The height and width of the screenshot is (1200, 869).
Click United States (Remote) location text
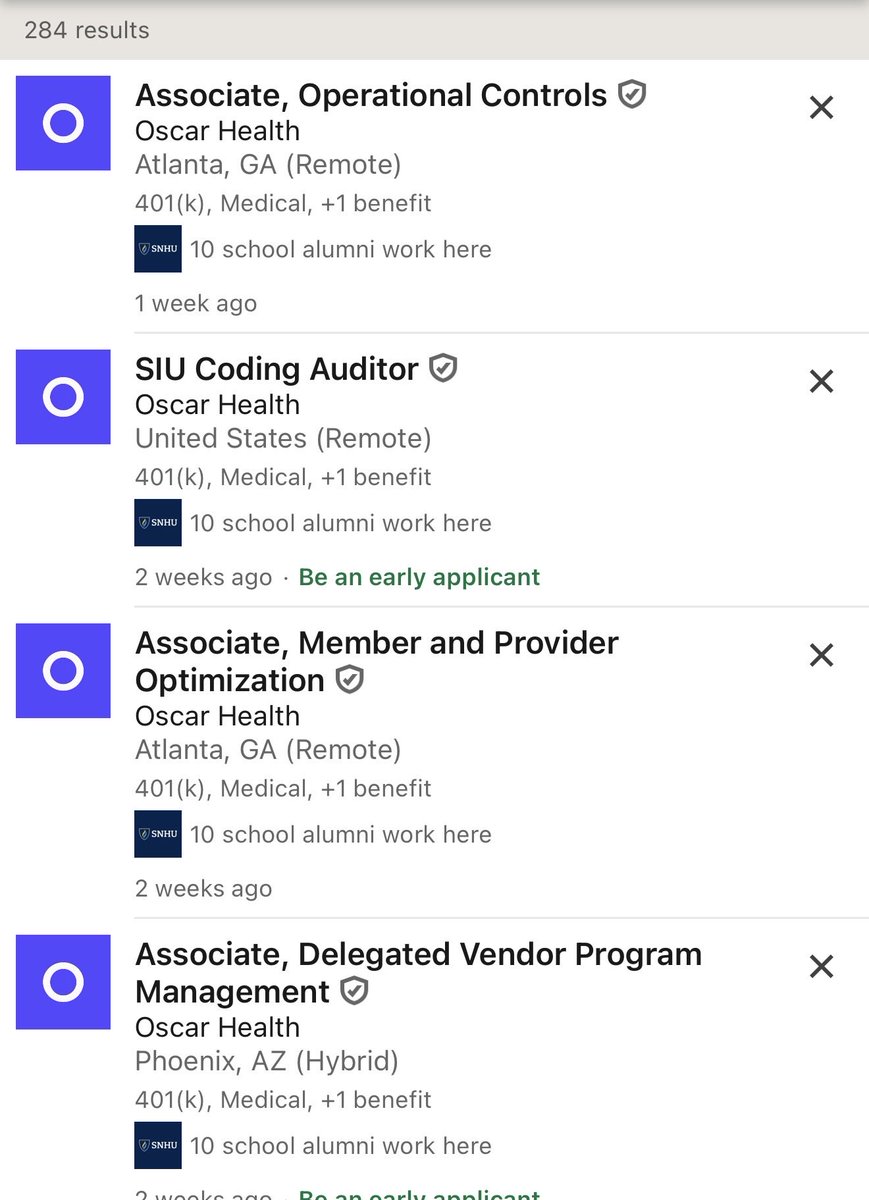tap(283, 438)
